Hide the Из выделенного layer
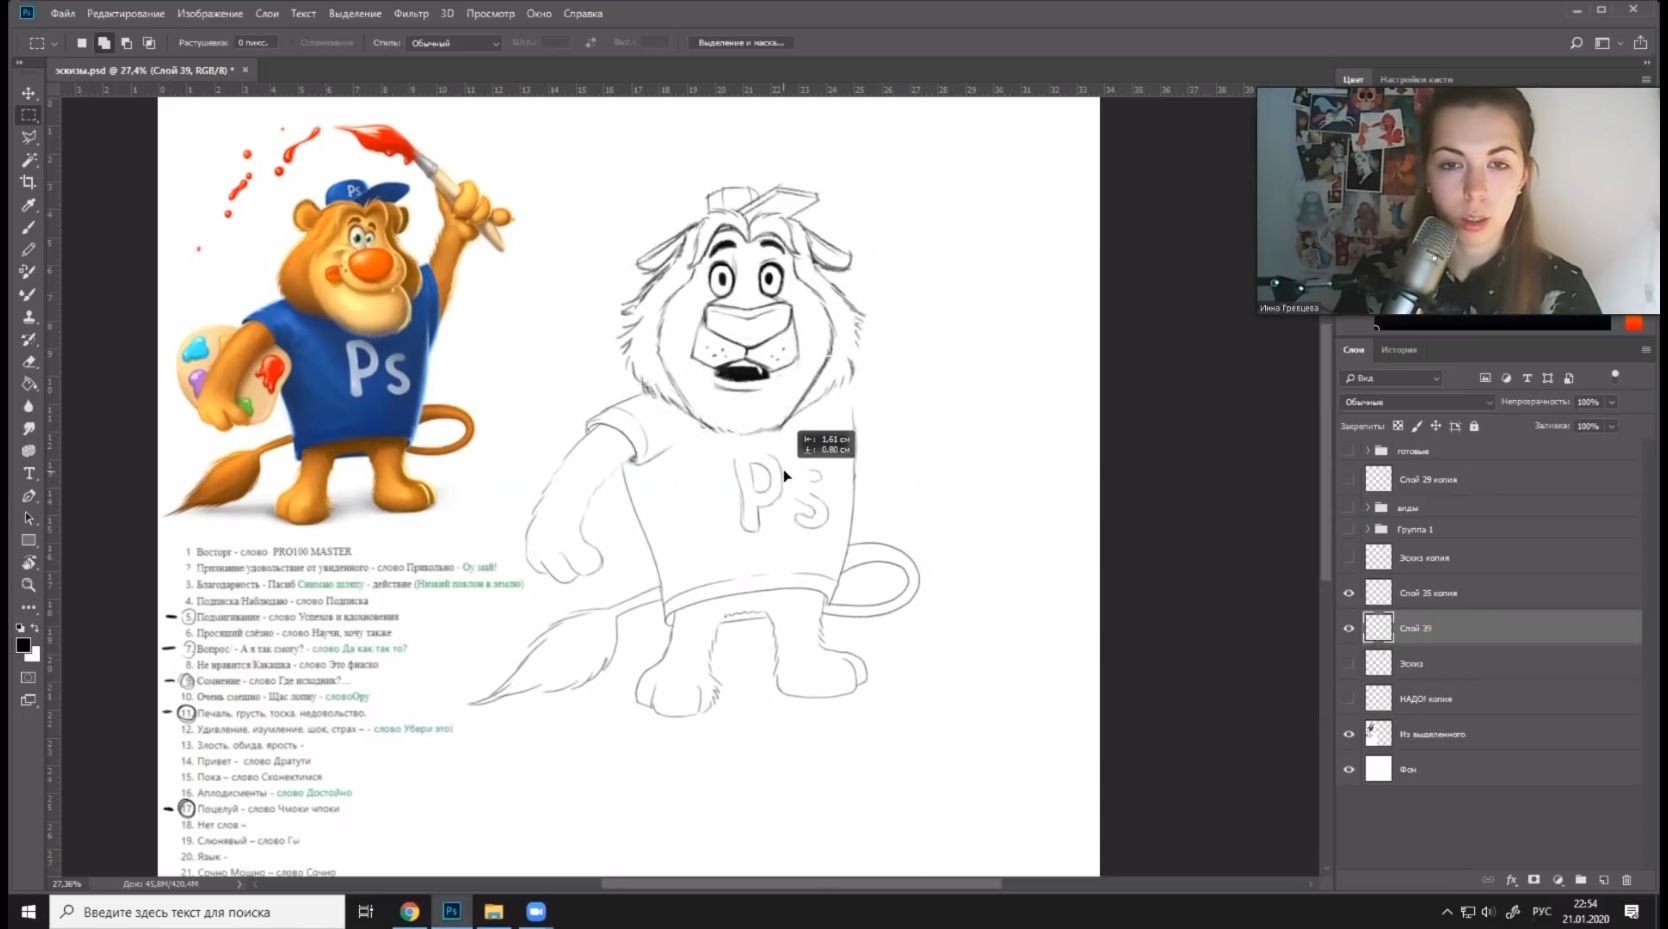Image resolution: width=1668 pixels, height=929 pixels. pyautogui.click(x=1349, y=734)
